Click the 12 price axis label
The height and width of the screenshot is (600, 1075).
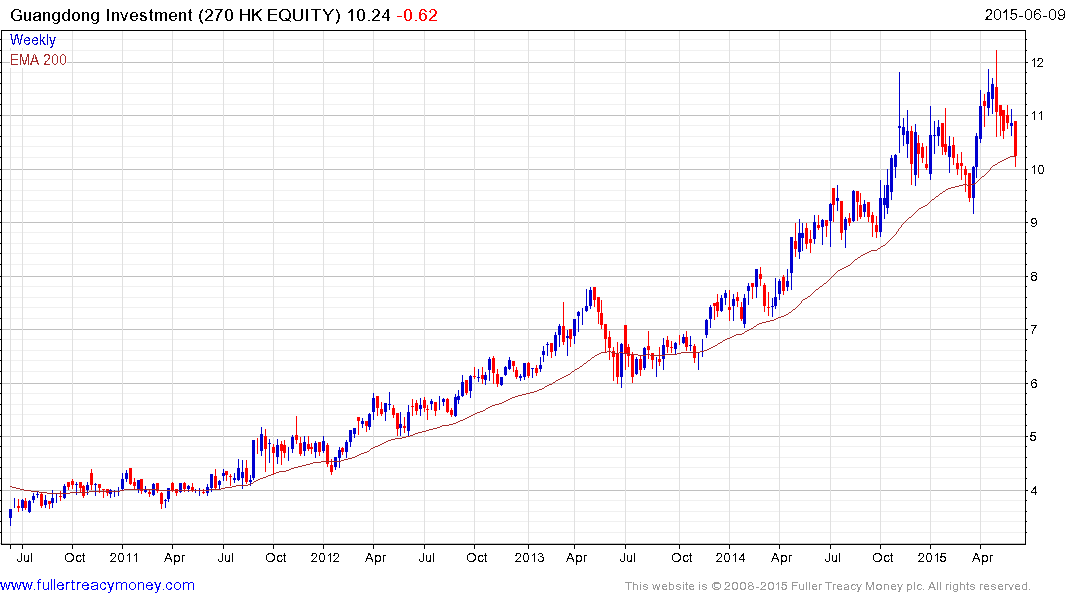1037,62
